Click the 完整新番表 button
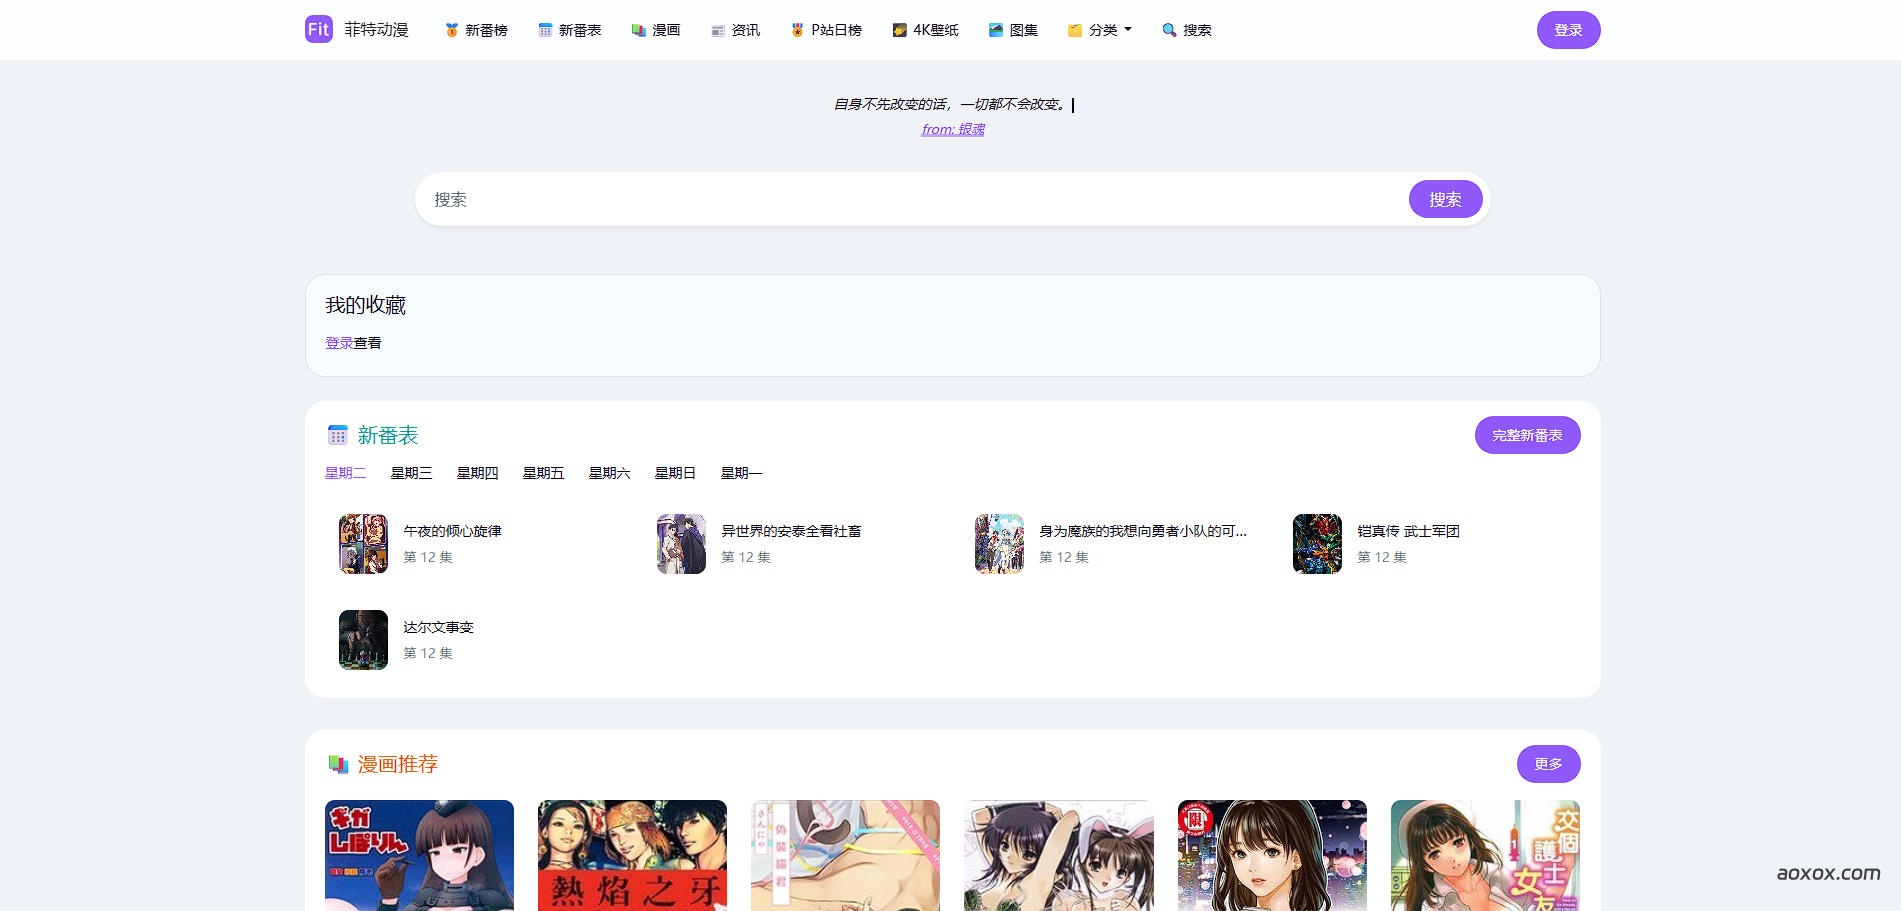The image size is (1901, 911). click(x=1526, y=435)
